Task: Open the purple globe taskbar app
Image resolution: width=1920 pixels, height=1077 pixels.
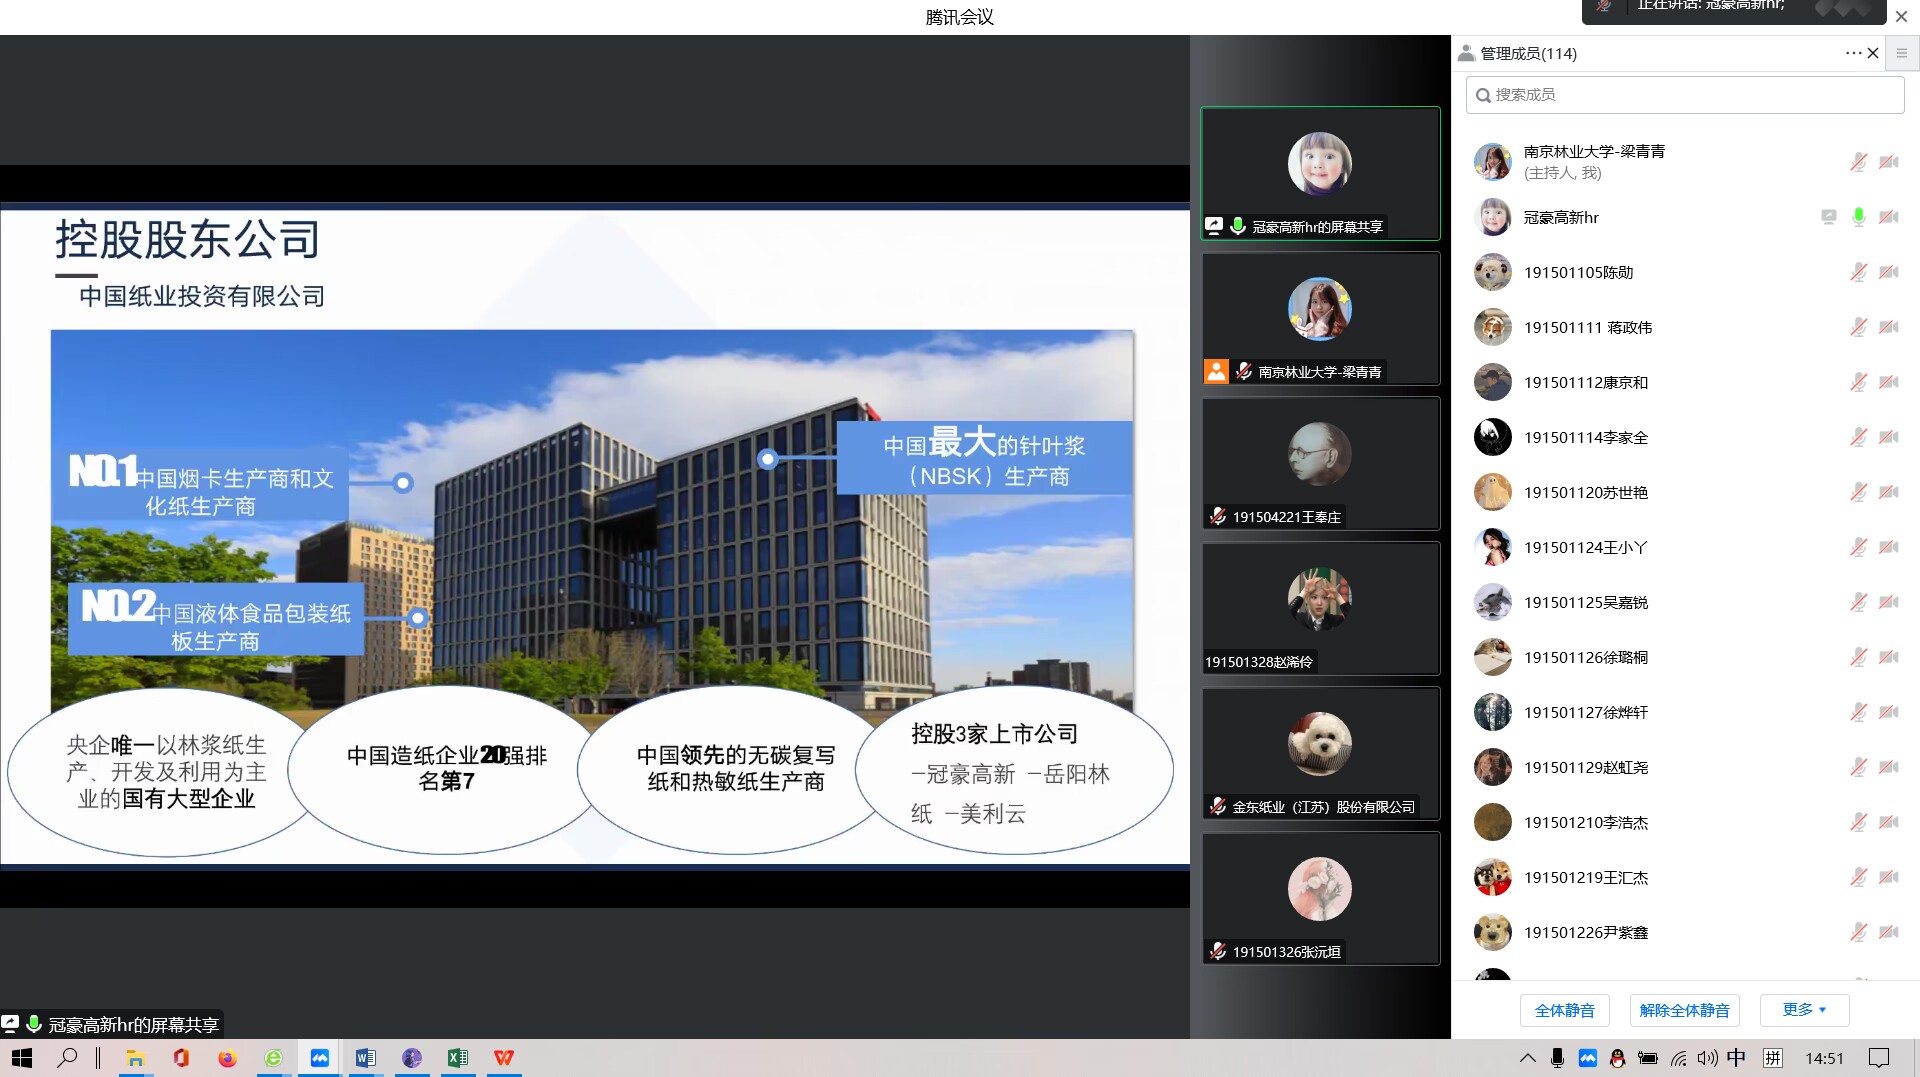Action: coord(411,1058)
